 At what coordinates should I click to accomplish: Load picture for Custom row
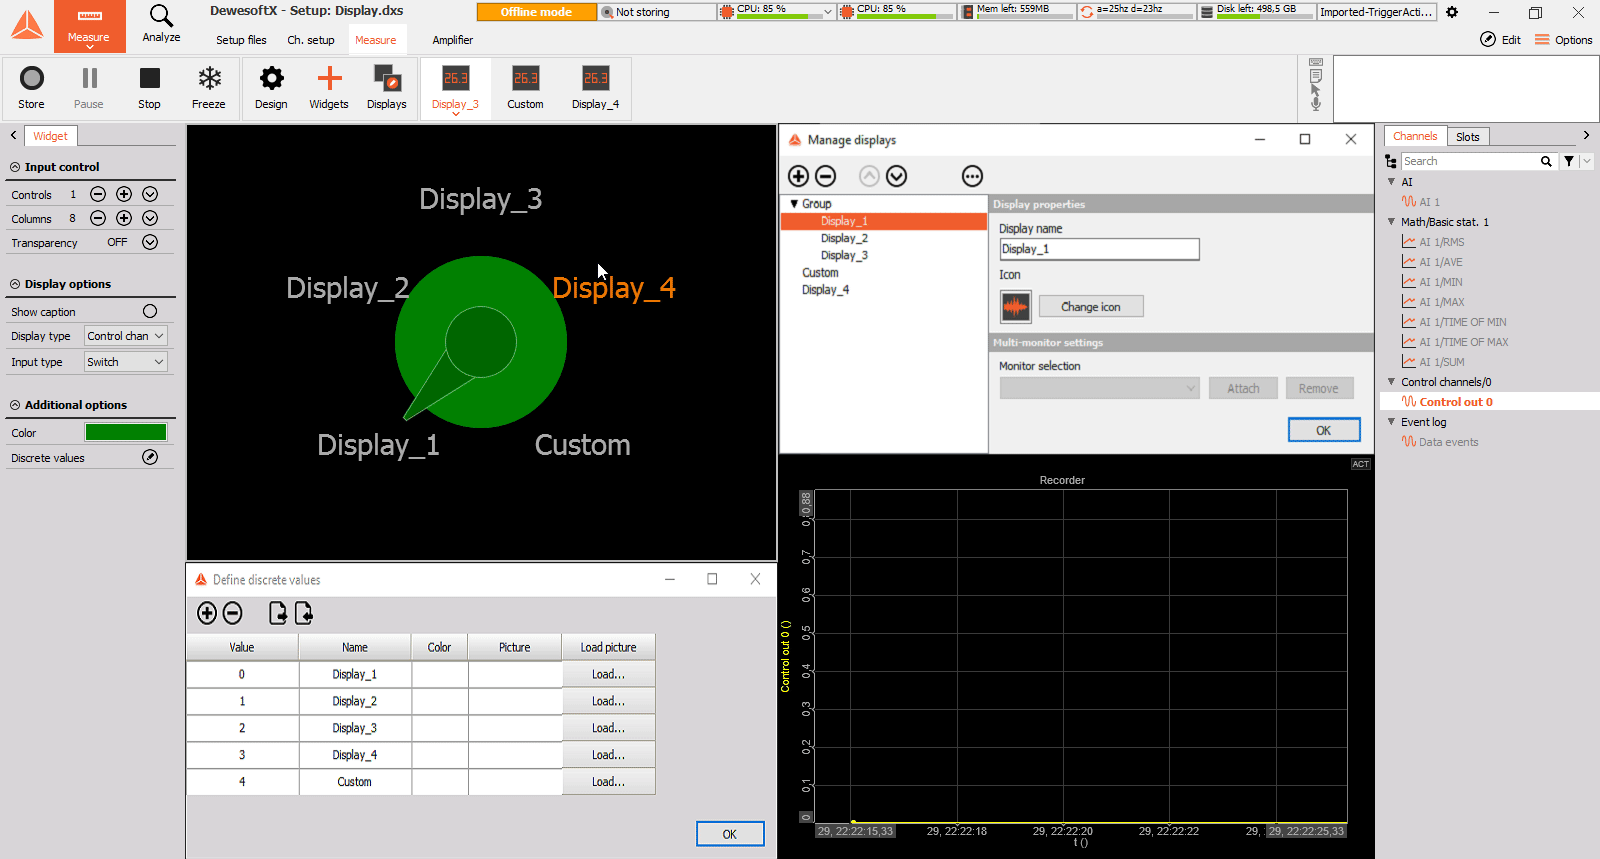pos(608,782)
